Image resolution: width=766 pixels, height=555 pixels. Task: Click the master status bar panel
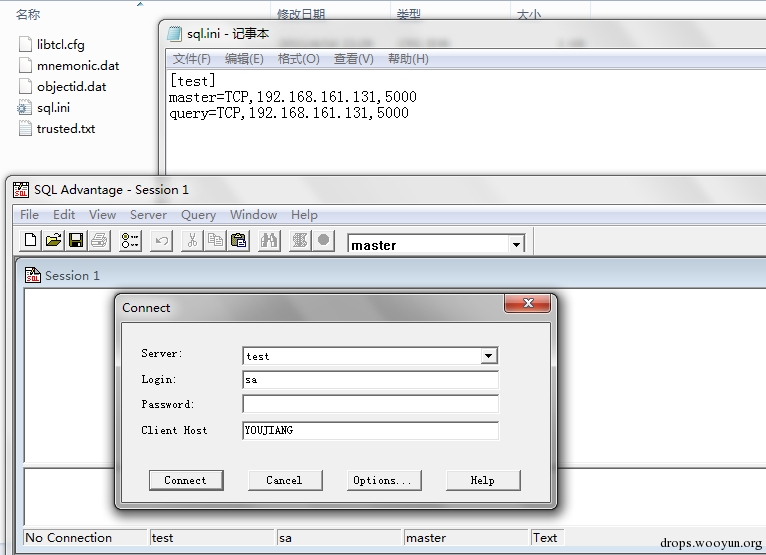click(x=466, y=537)
